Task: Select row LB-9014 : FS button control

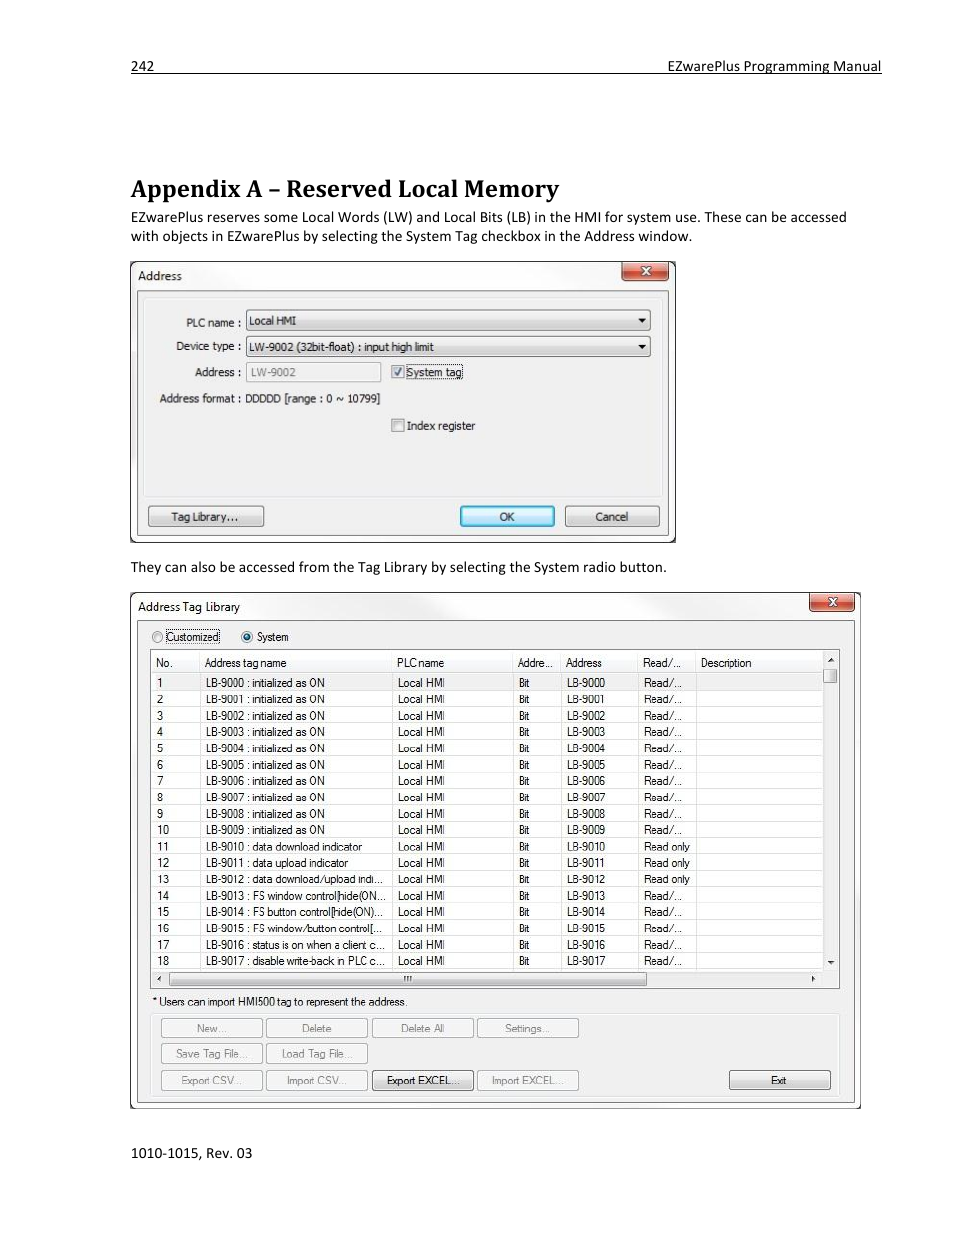Action: click(x=487, y=912)
